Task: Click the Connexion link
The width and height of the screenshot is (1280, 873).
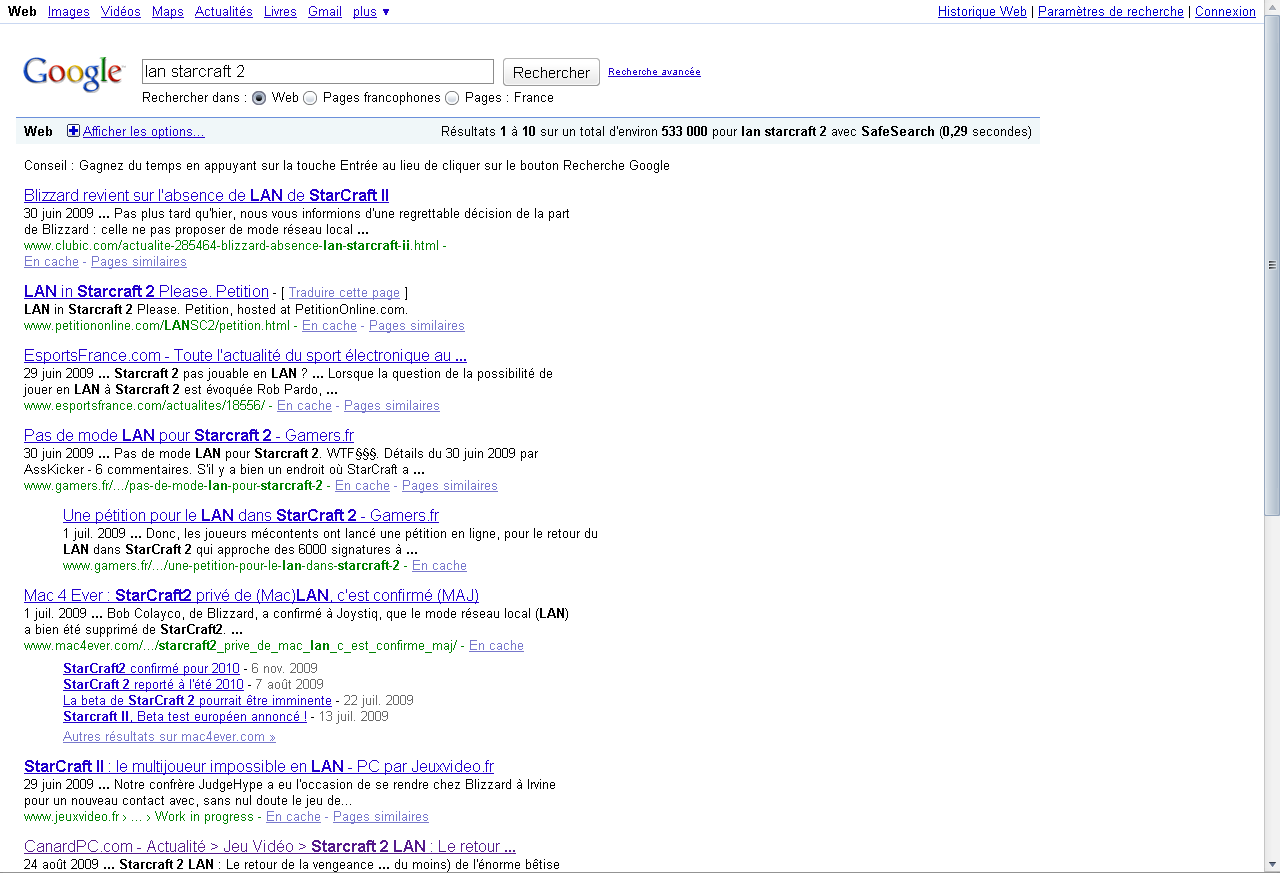Action: [1225, 12]
